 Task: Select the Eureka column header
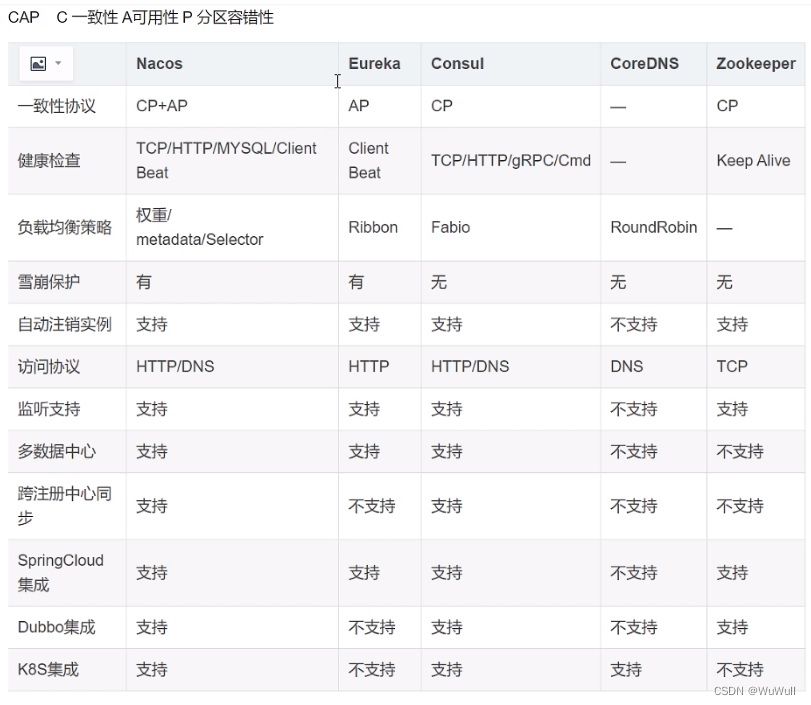376,63
